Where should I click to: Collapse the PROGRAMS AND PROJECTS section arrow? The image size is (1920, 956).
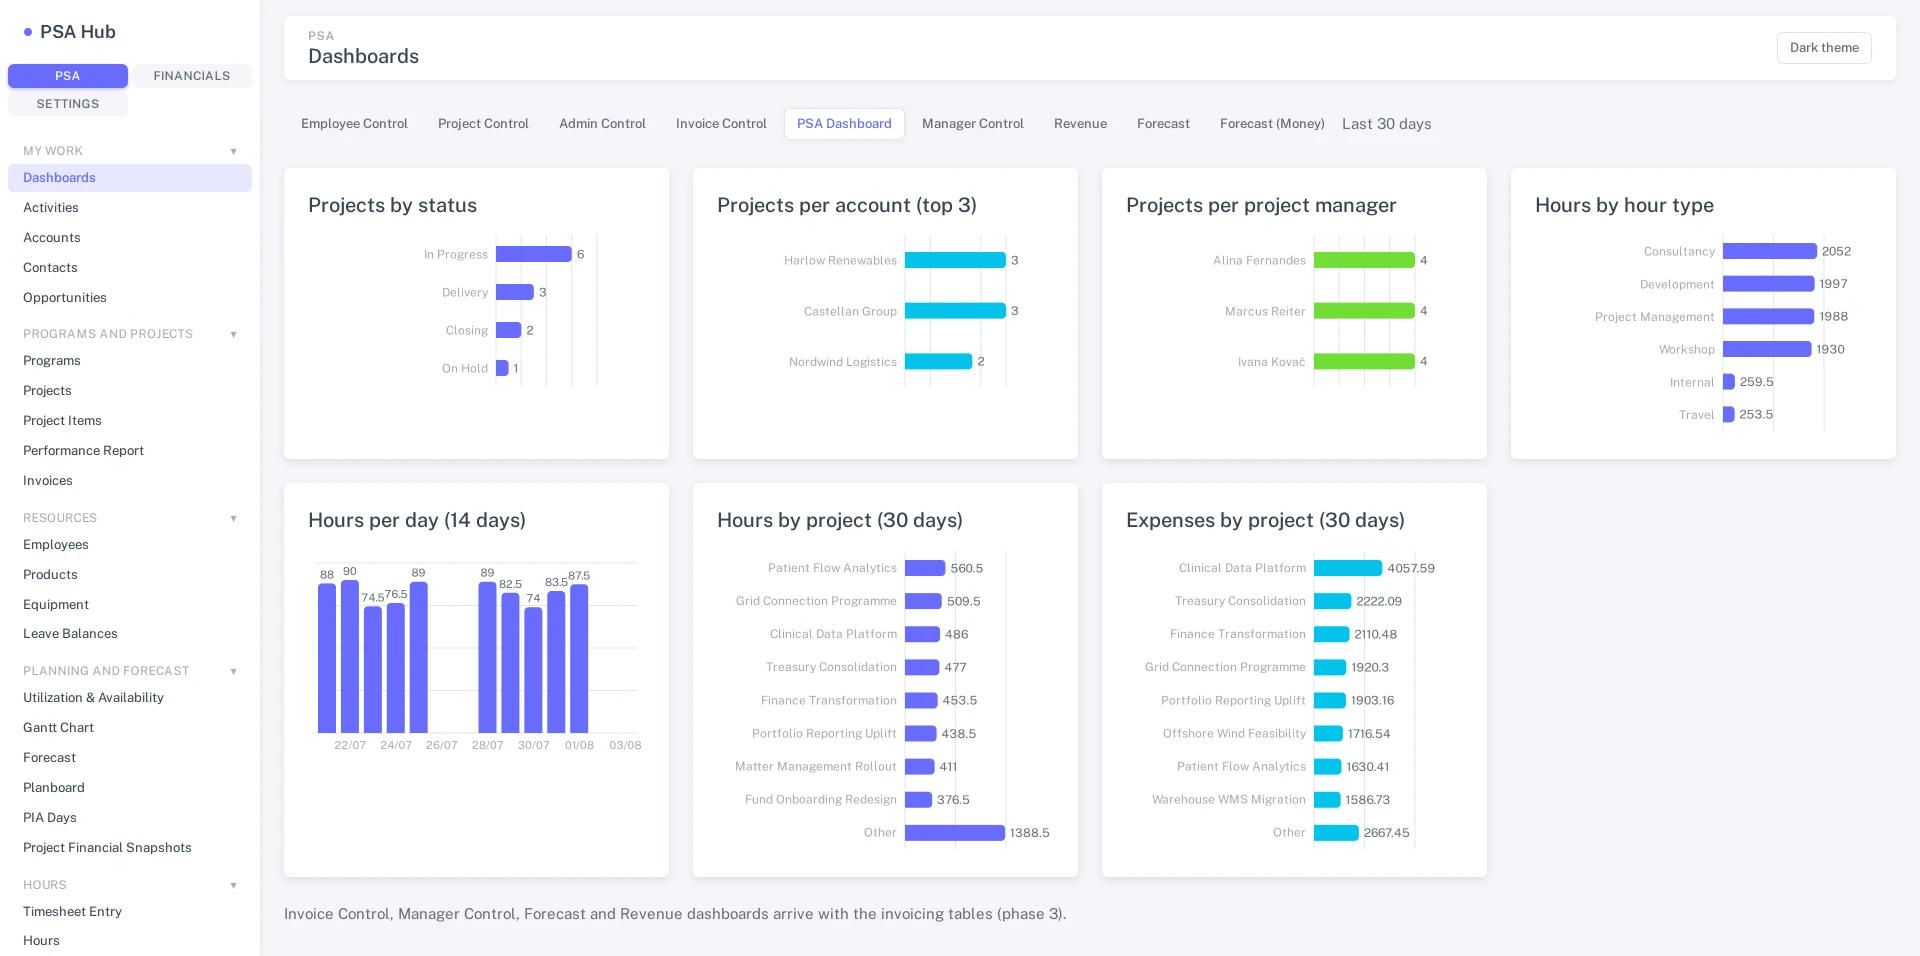pyautogui.click(x=233, y=334)
